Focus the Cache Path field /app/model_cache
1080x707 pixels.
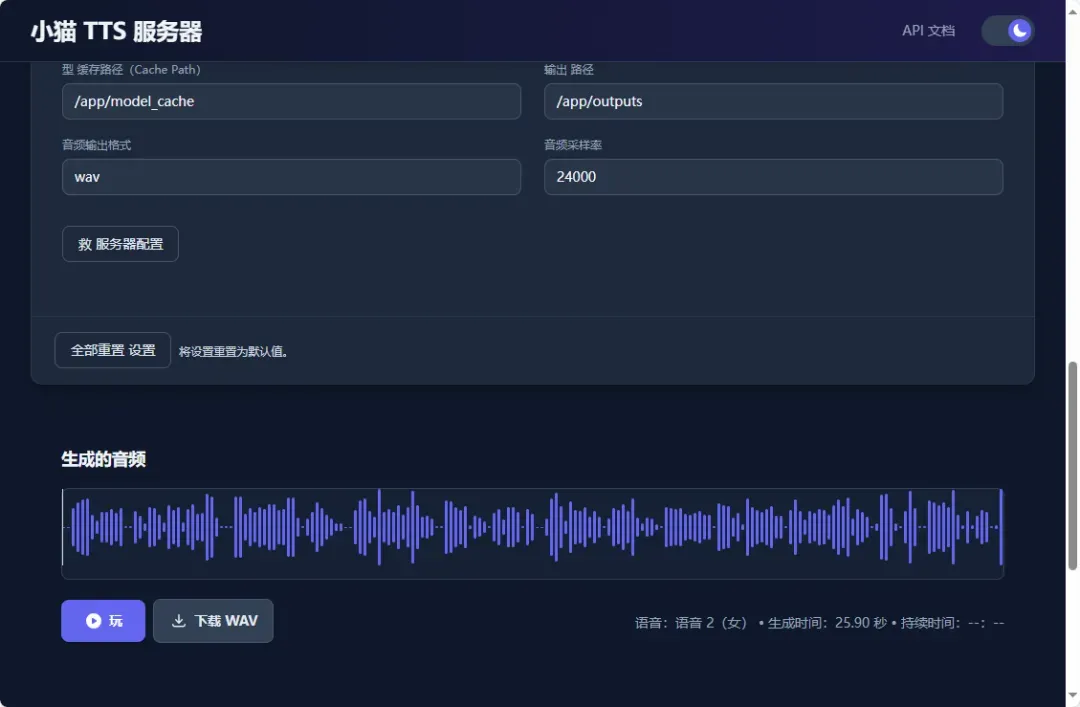[x=291, y=101]
